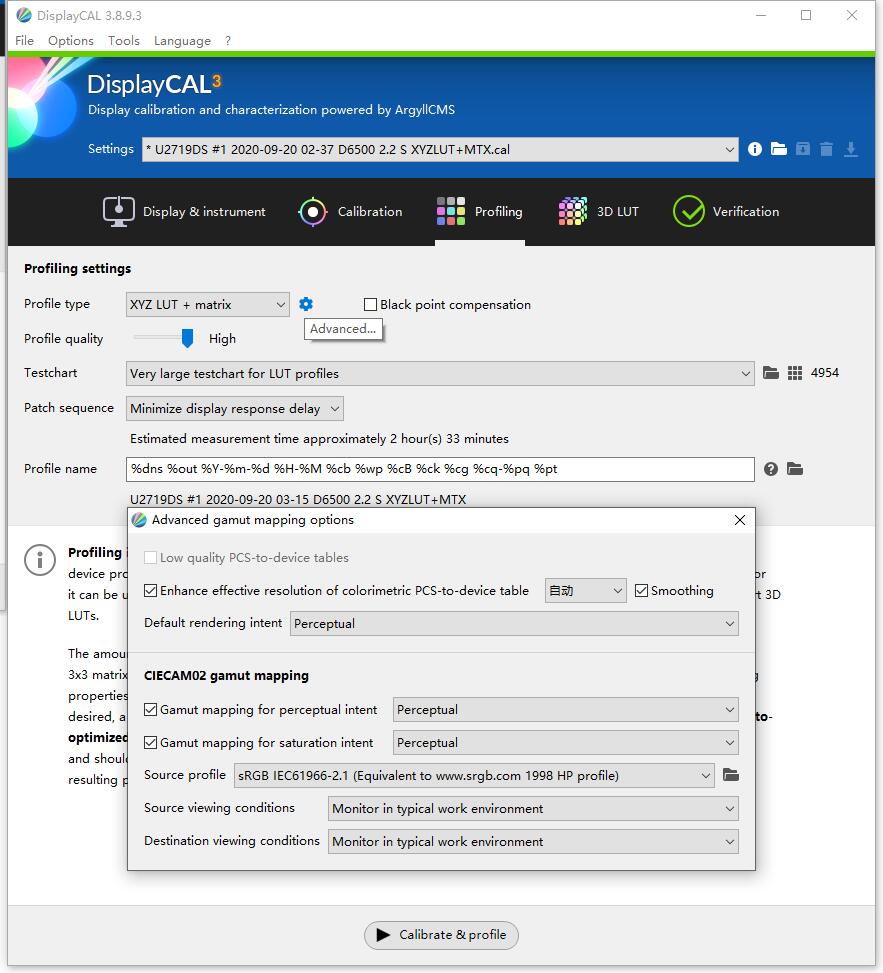Click the gamut mapping dialog app icon
This screenshot has width=883, height=973.
[139, 520]
